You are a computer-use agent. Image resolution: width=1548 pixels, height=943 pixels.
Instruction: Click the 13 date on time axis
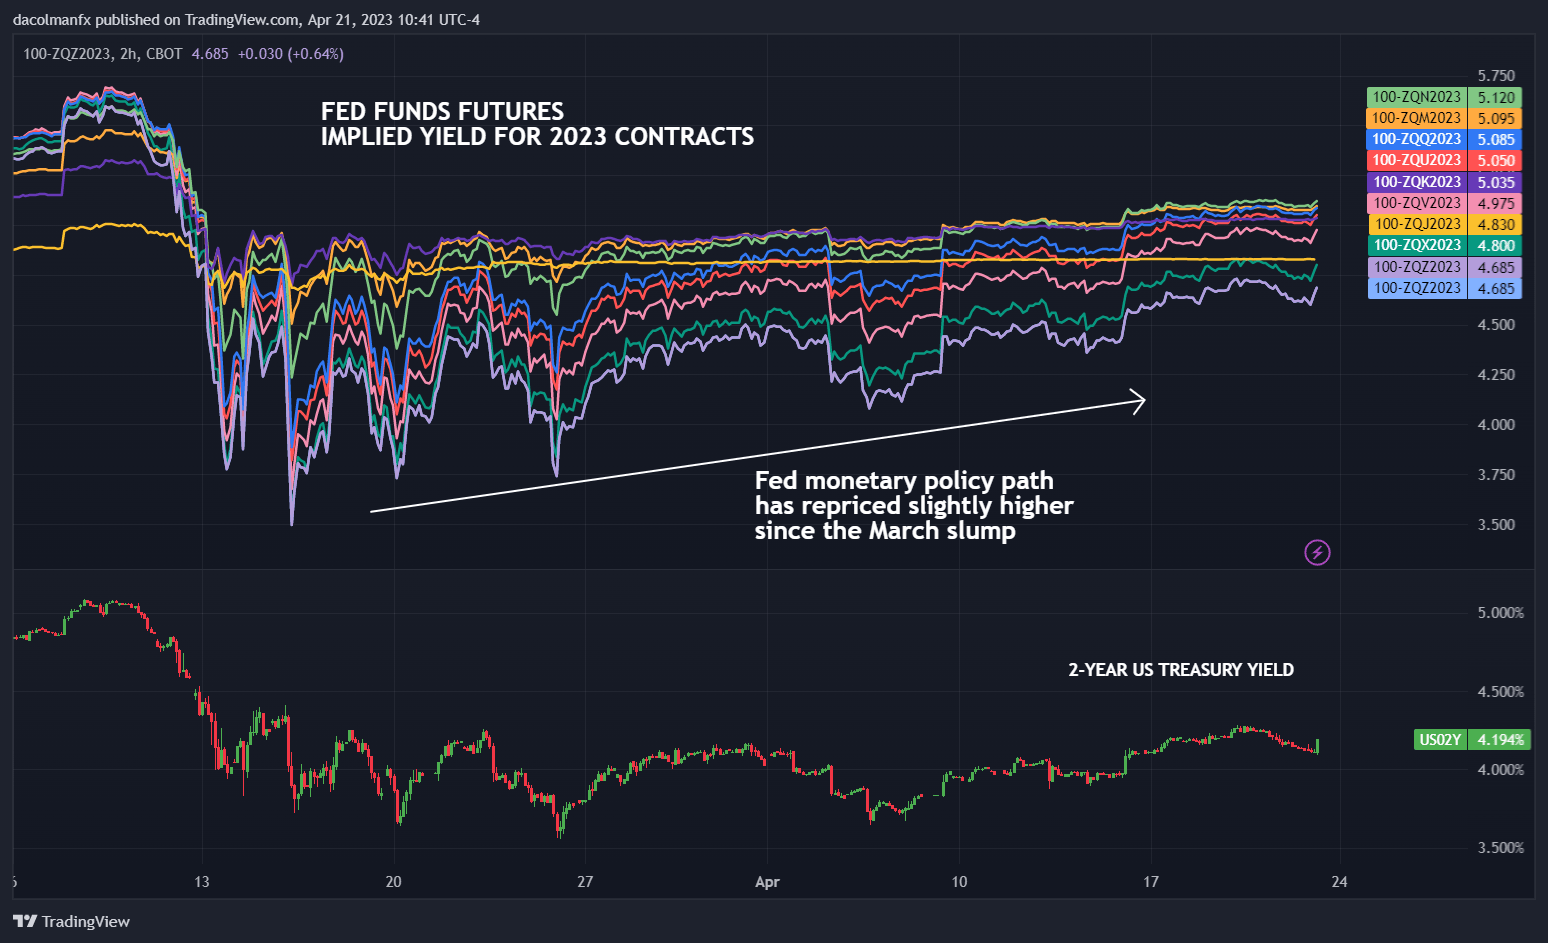coord(202,881)
